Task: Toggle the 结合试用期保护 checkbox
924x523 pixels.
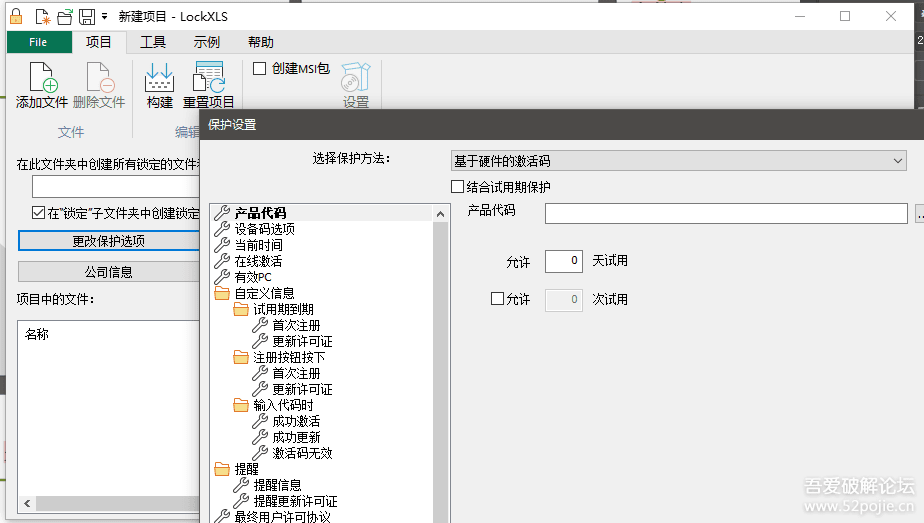Action: pyautogui.click(x=457, y=187)
